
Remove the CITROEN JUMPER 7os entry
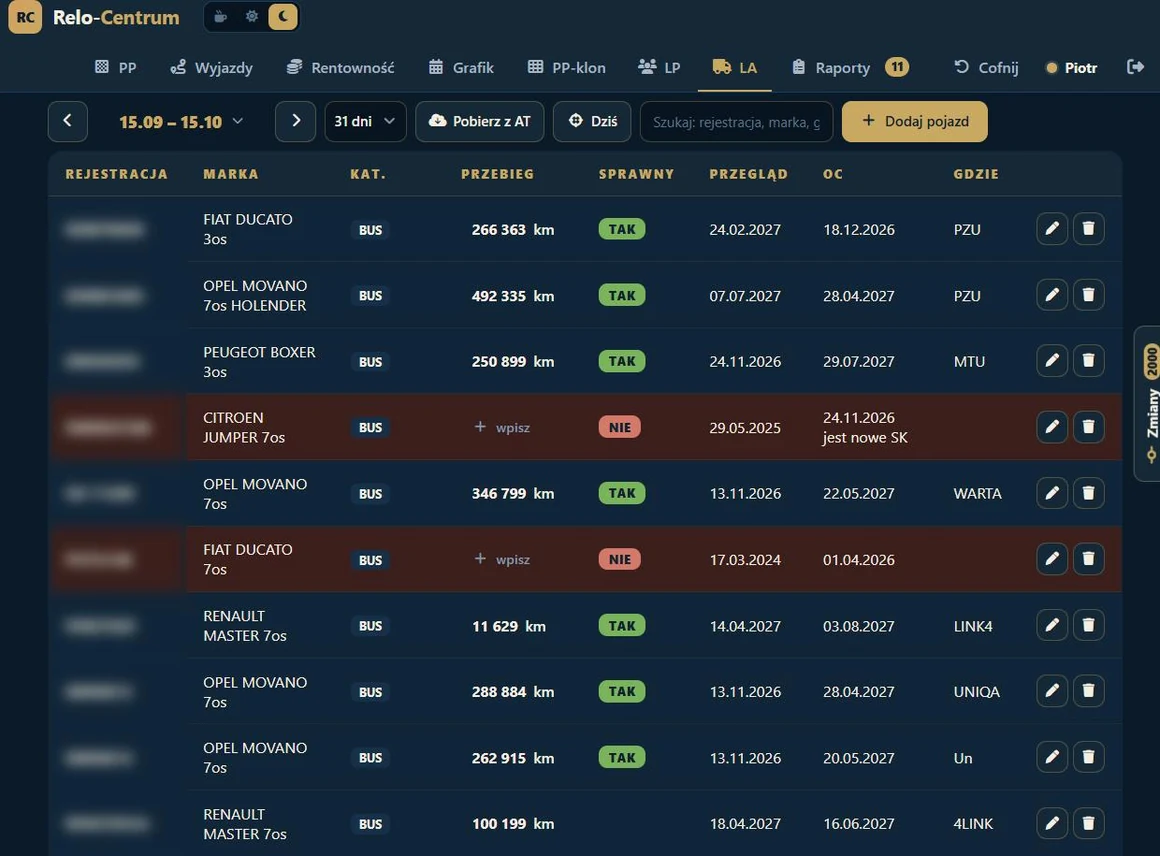1088,426
